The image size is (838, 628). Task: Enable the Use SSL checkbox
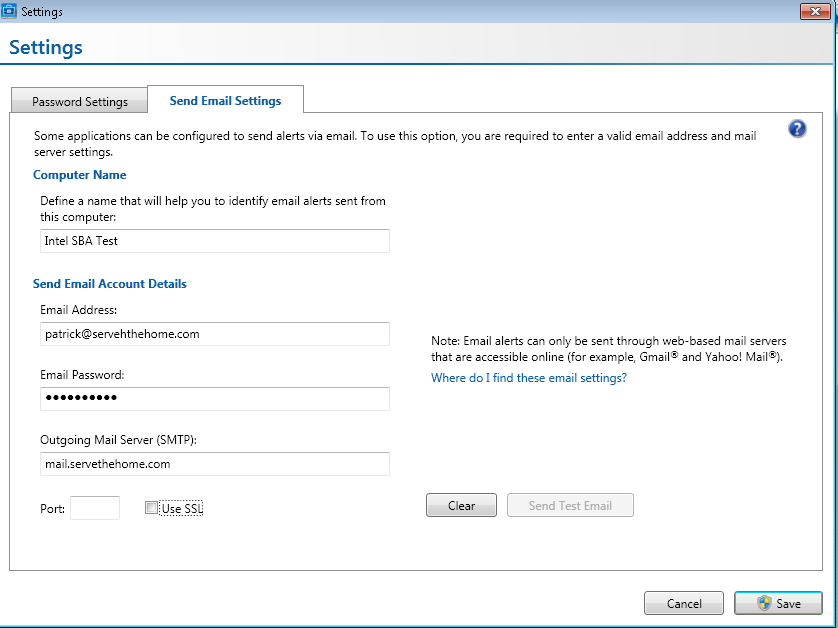pos(151,507)
